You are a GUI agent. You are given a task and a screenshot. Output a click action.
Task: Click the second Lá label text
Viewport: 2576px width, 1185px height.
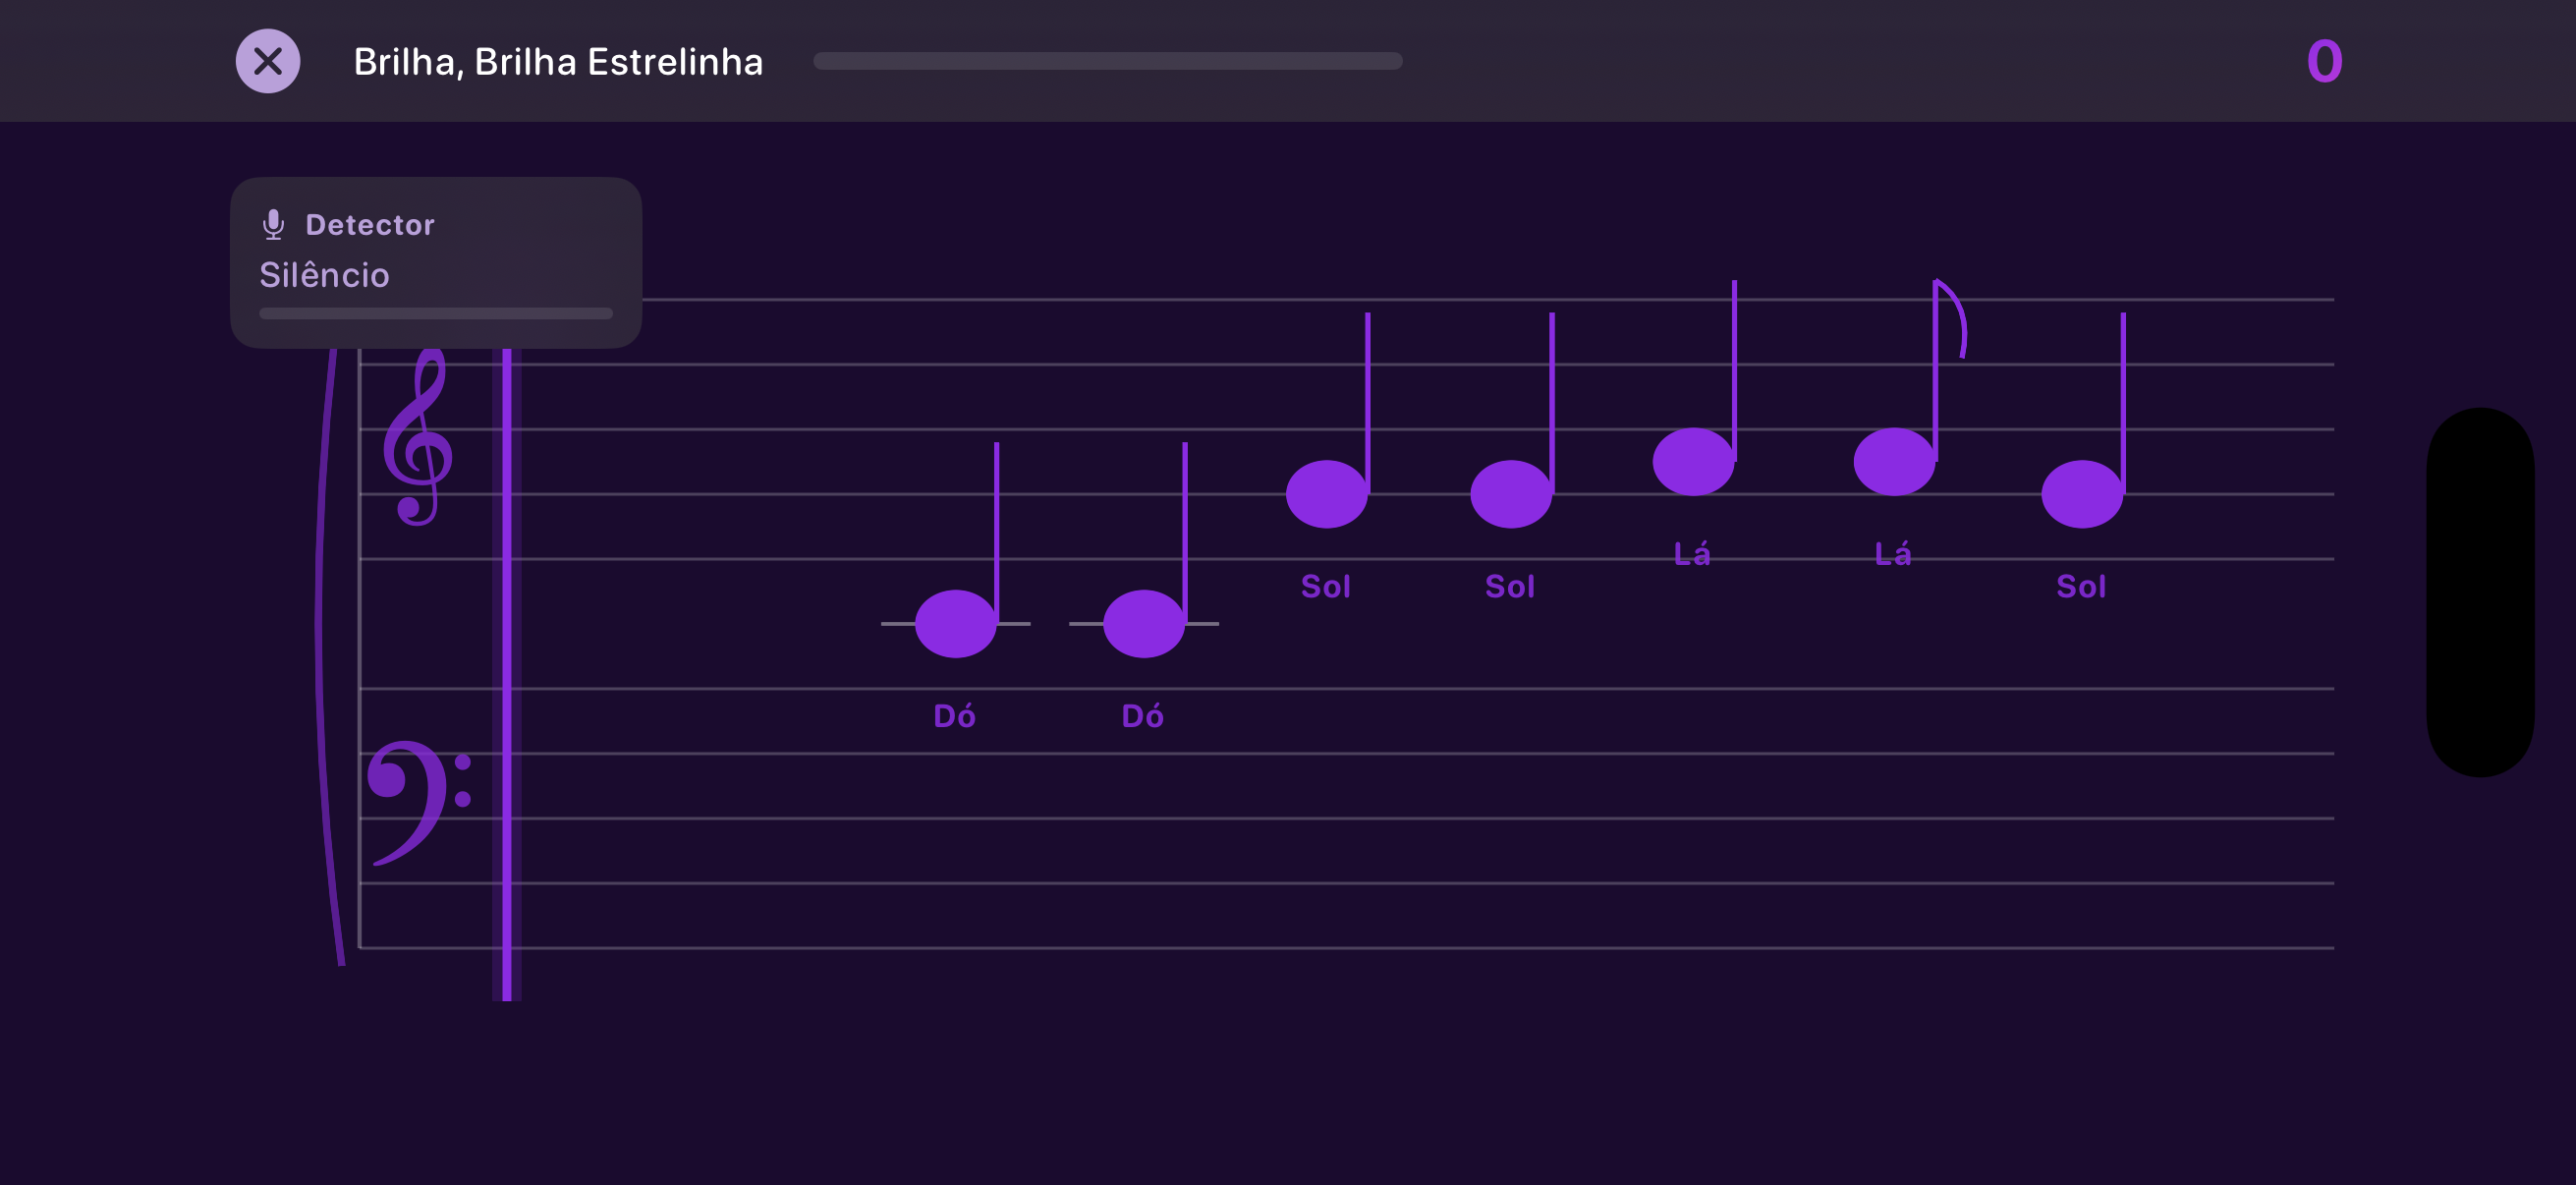[1893, 554]
